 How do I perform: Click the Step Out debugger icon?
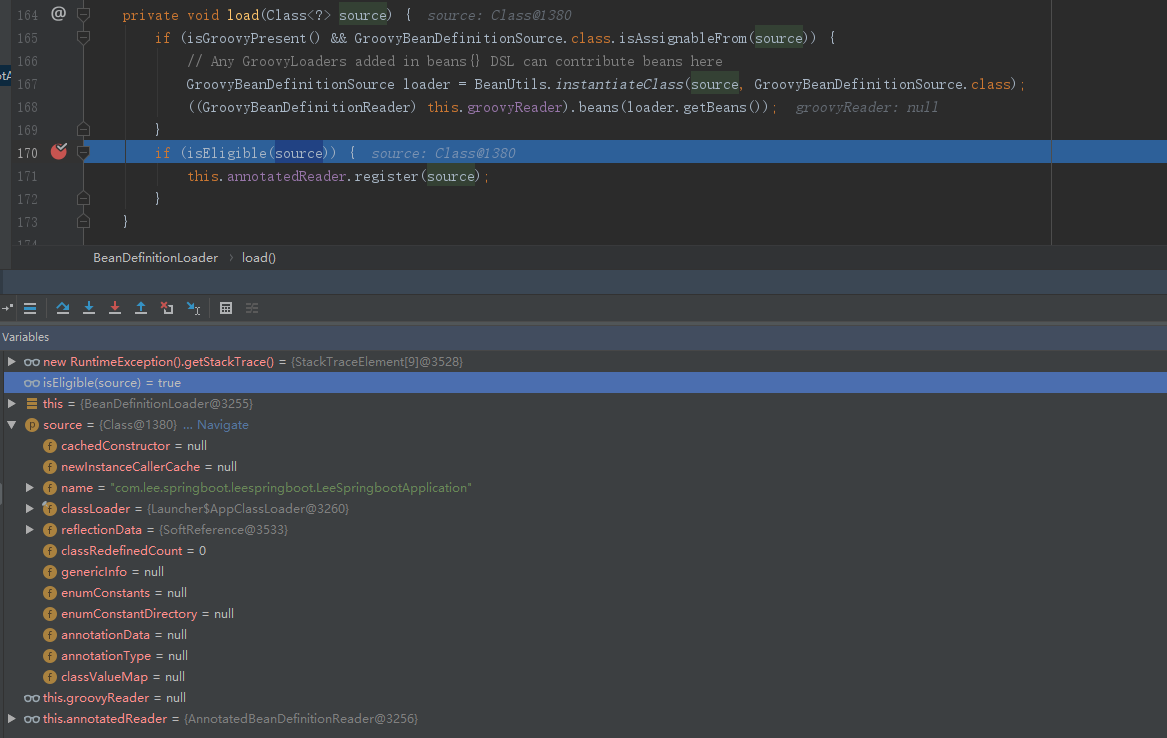tap(141, 308)
